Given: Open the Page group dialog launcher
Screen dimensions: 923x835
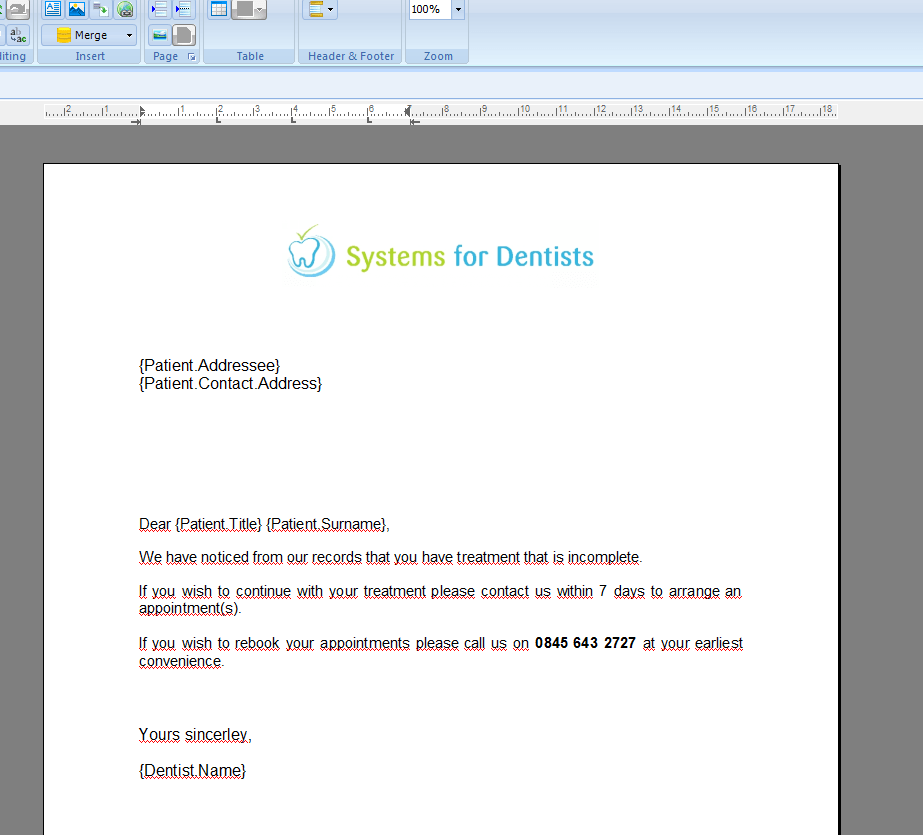Looking at the screenshot, I should 191,56.
